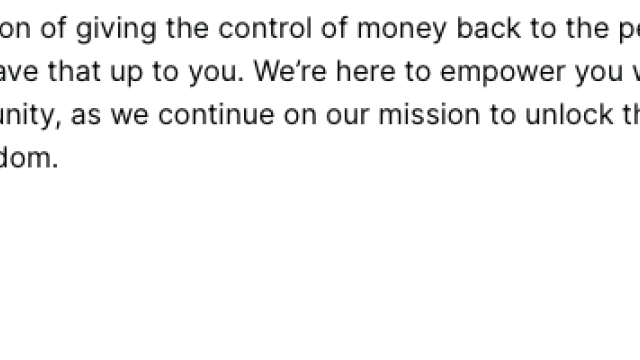Viewport: 640px width, 360px height.
Task: Click on the word "control"
Action: click(265, 28)
